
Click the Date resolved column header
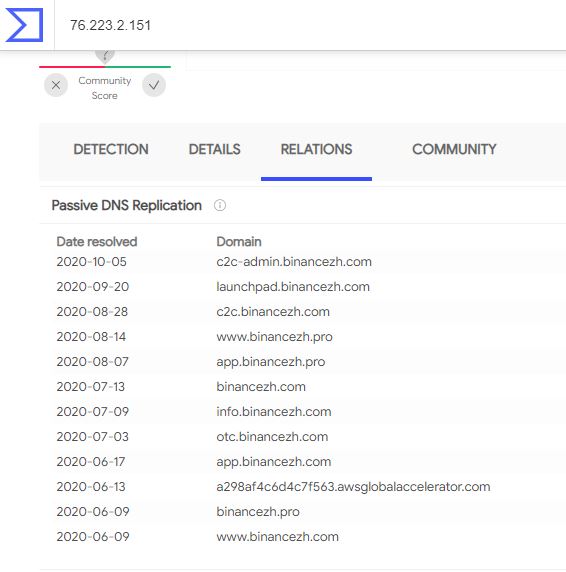click(97, 241)
